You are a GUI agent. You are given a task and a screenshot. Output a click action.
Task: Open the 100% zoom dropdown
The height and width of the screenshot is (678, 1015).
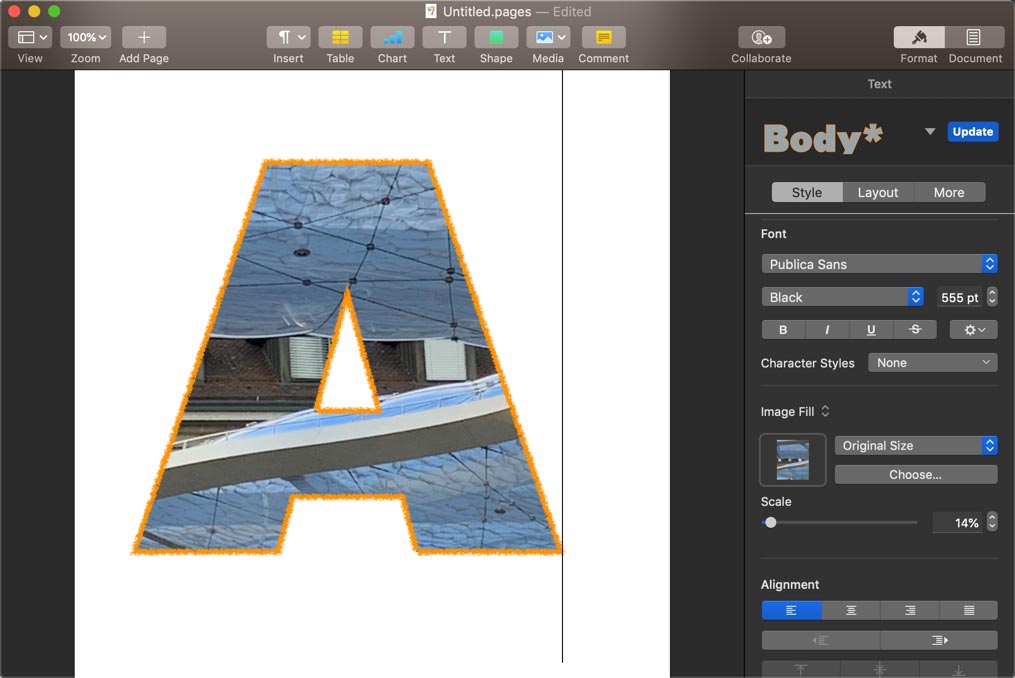pyautogui.click(x=85, y=38)
